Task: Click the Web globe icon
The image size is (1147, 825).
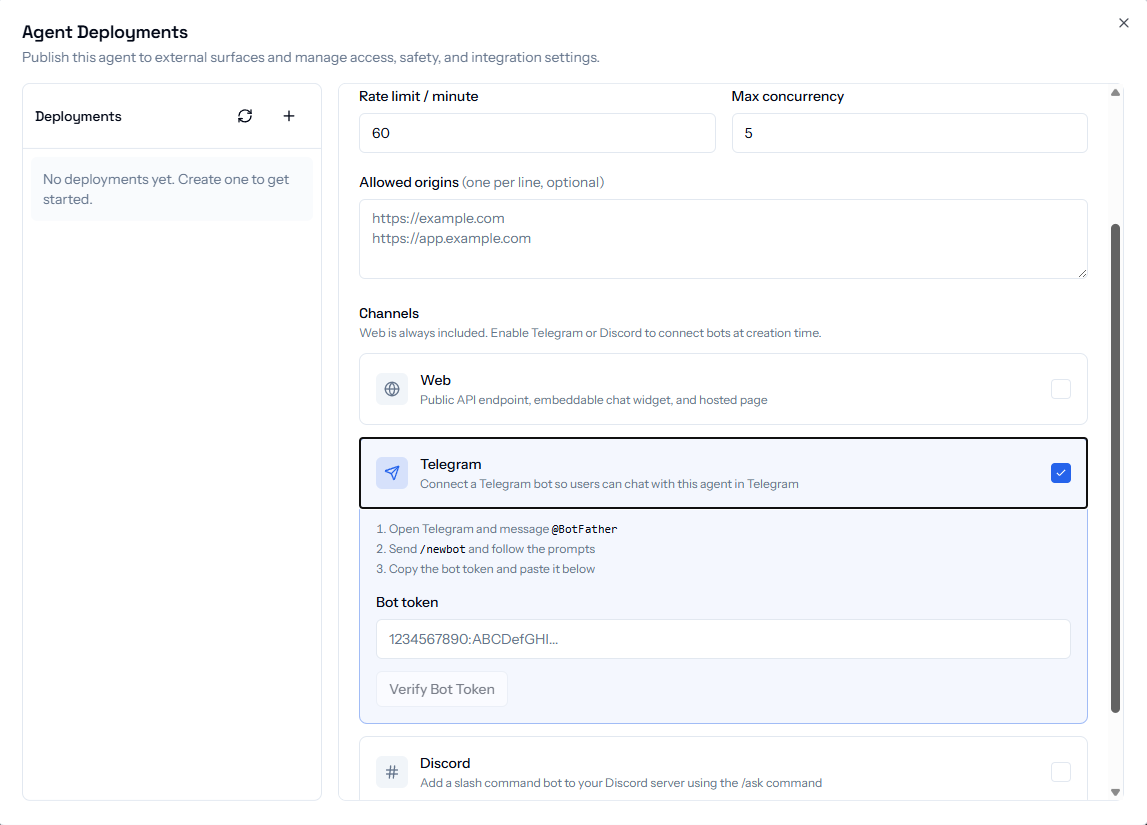Action: click(x=392, y=389)
